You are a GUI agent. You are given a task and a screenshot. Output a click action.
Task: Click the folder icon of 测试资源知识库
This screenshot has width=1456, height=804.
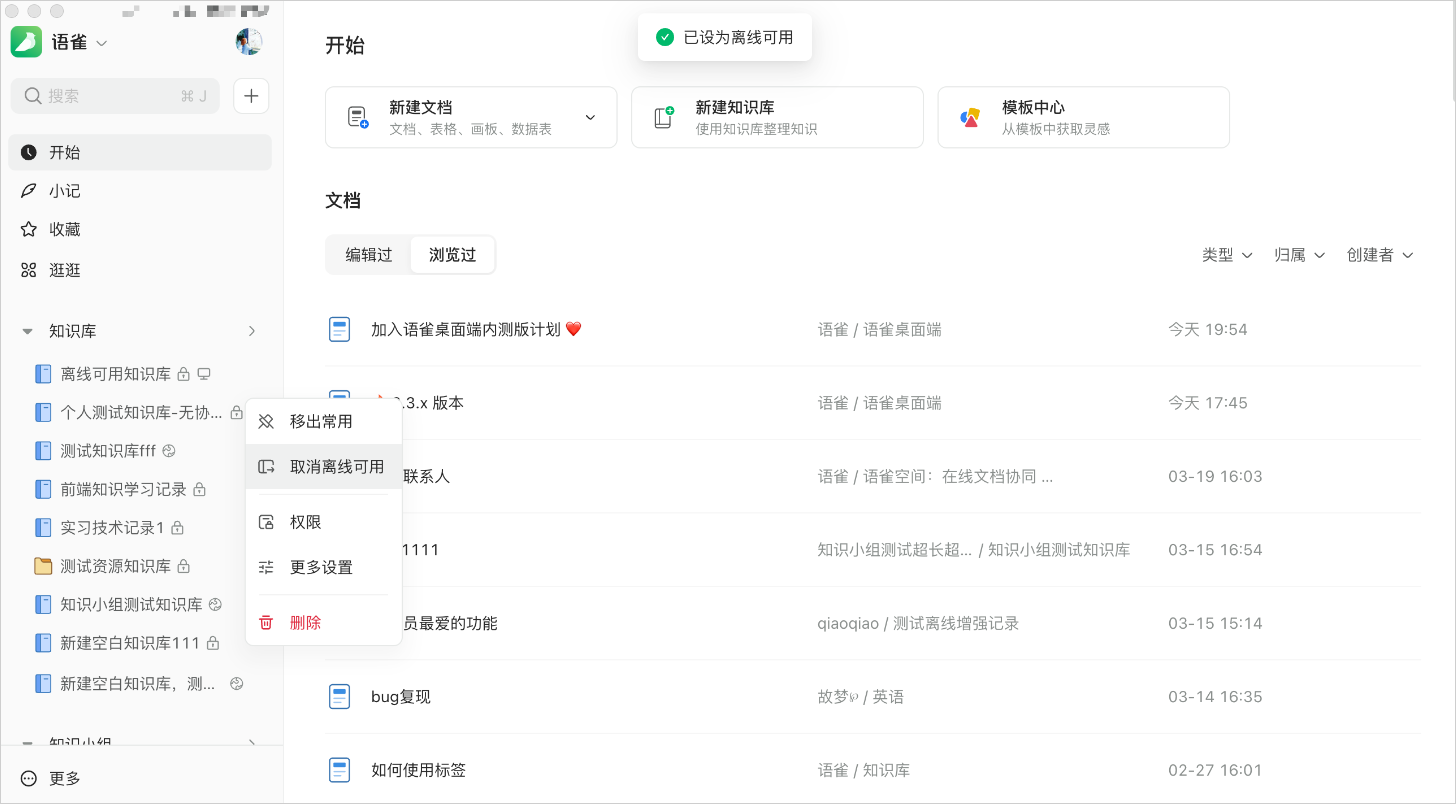coord(43,566)
